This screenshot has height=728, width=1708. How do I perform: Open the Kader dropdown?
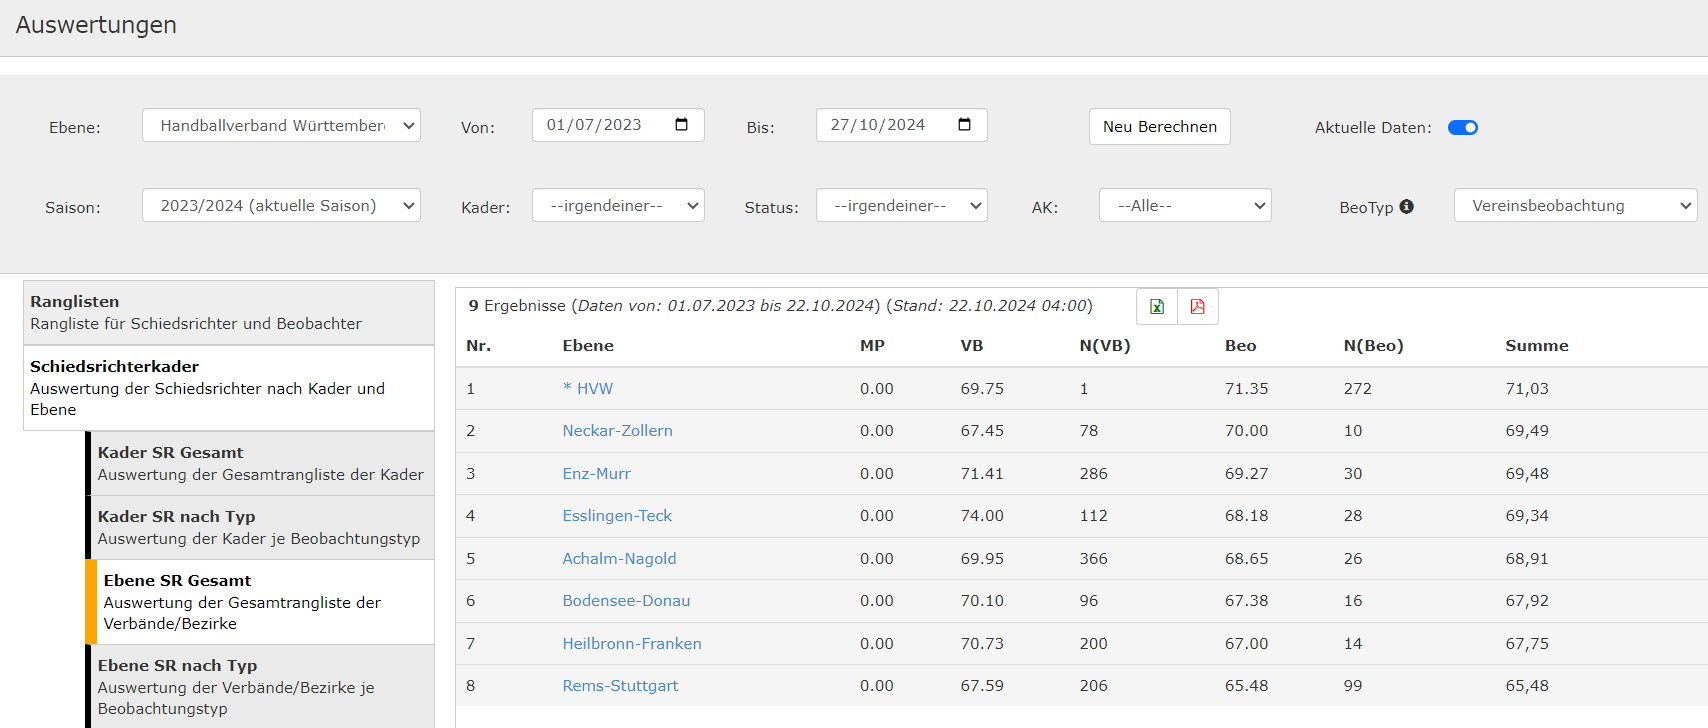(x=618, y=206)
